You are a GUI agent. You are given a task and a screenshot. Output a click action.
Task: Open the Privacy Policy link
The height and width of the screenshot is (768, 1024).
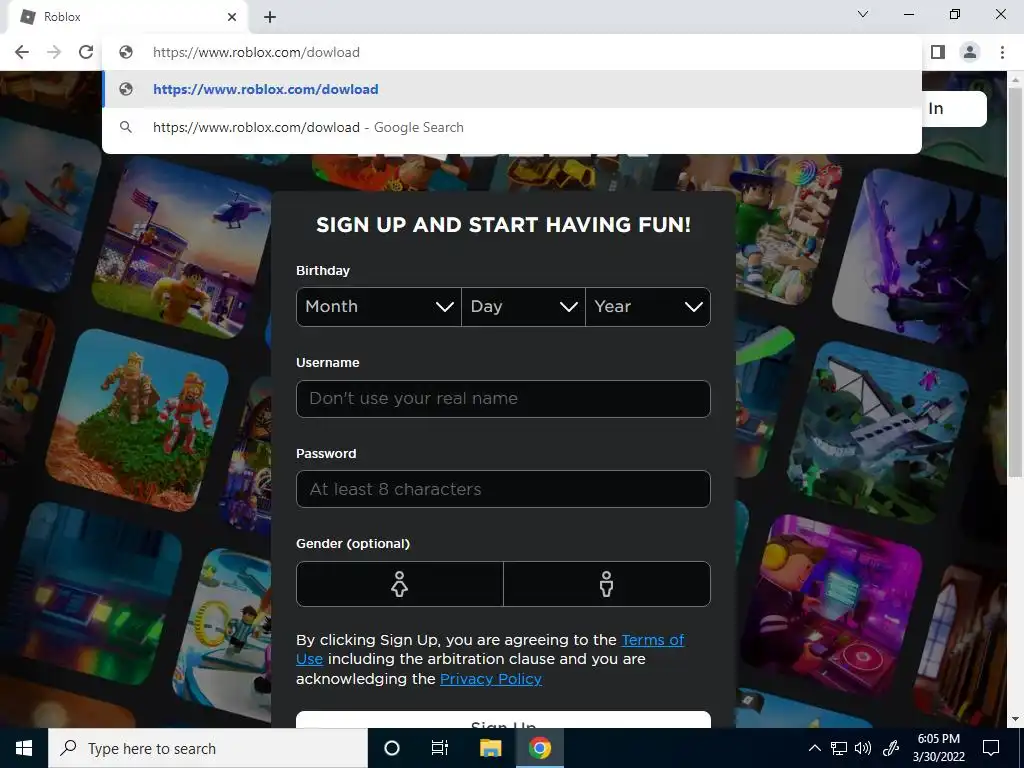pyautogui.click(x=490, y=679)
